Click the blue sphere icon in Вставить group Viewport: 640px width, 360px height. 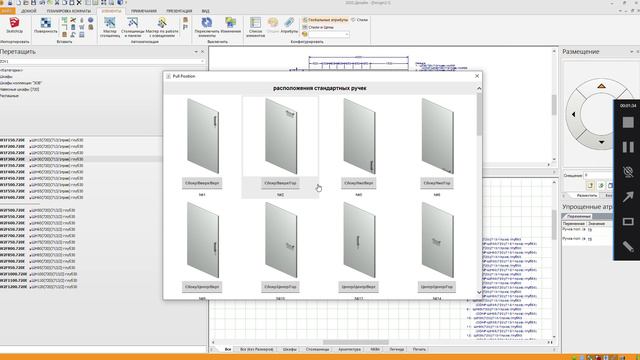tap(90, 20)
